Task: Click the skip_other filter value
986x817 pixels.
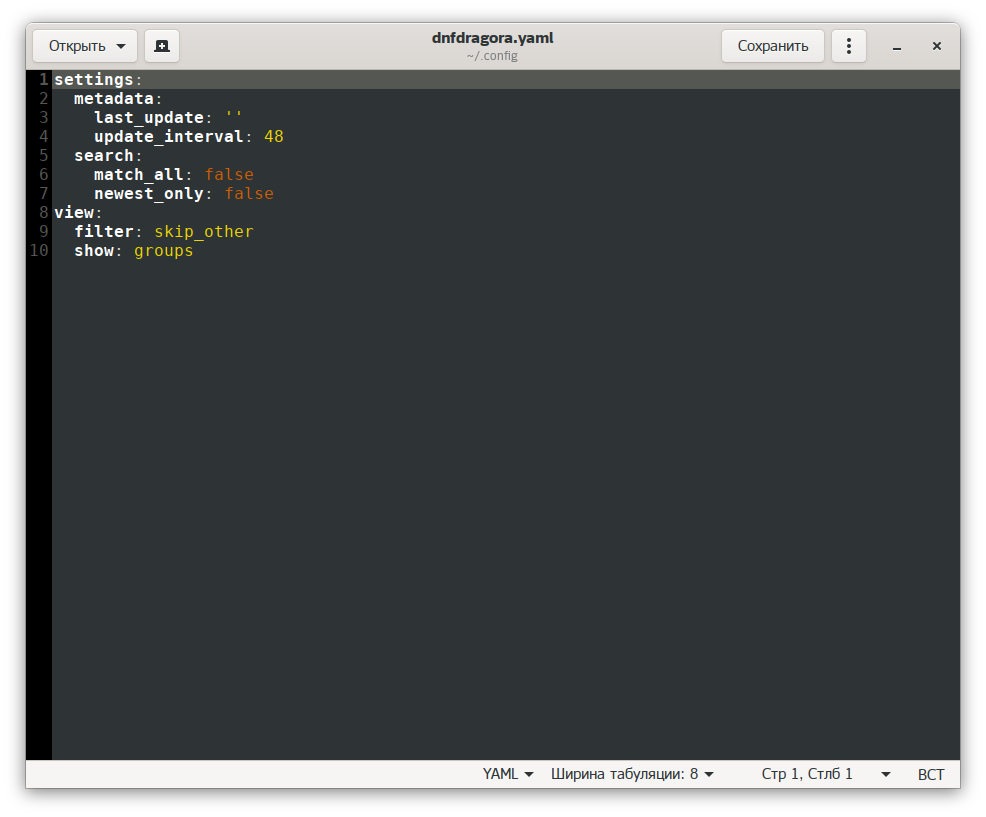Action: coord(204,231)
